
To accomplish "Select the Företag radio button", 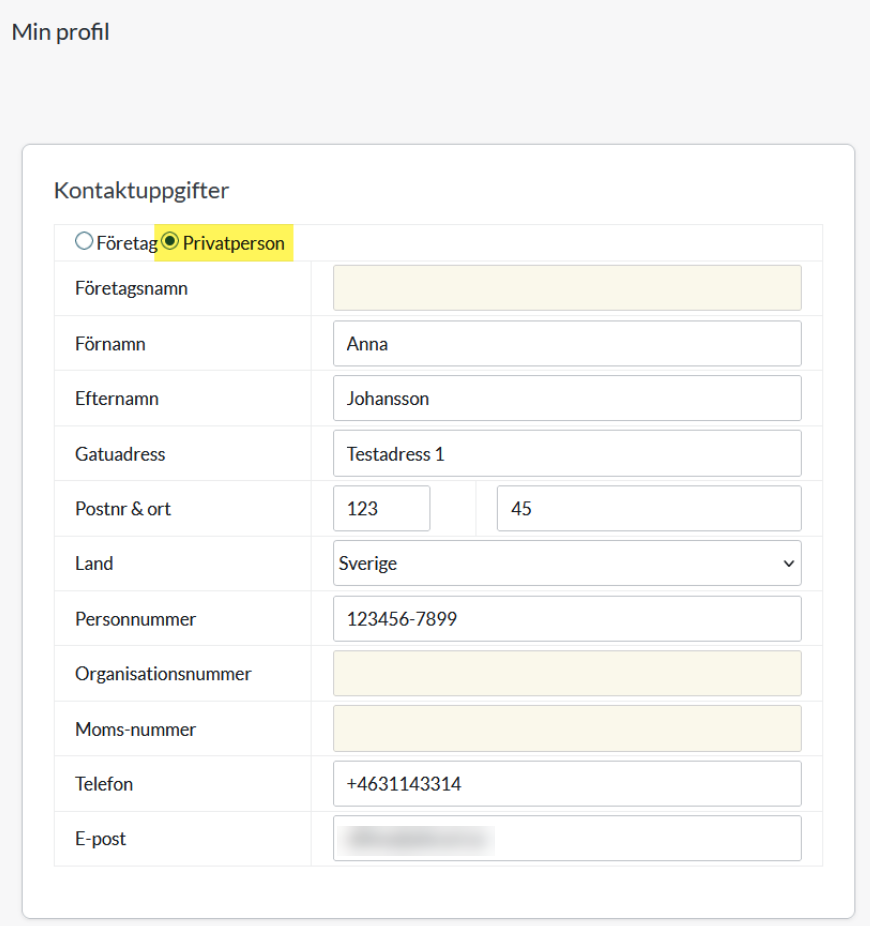I will click(x=83, y=241).
